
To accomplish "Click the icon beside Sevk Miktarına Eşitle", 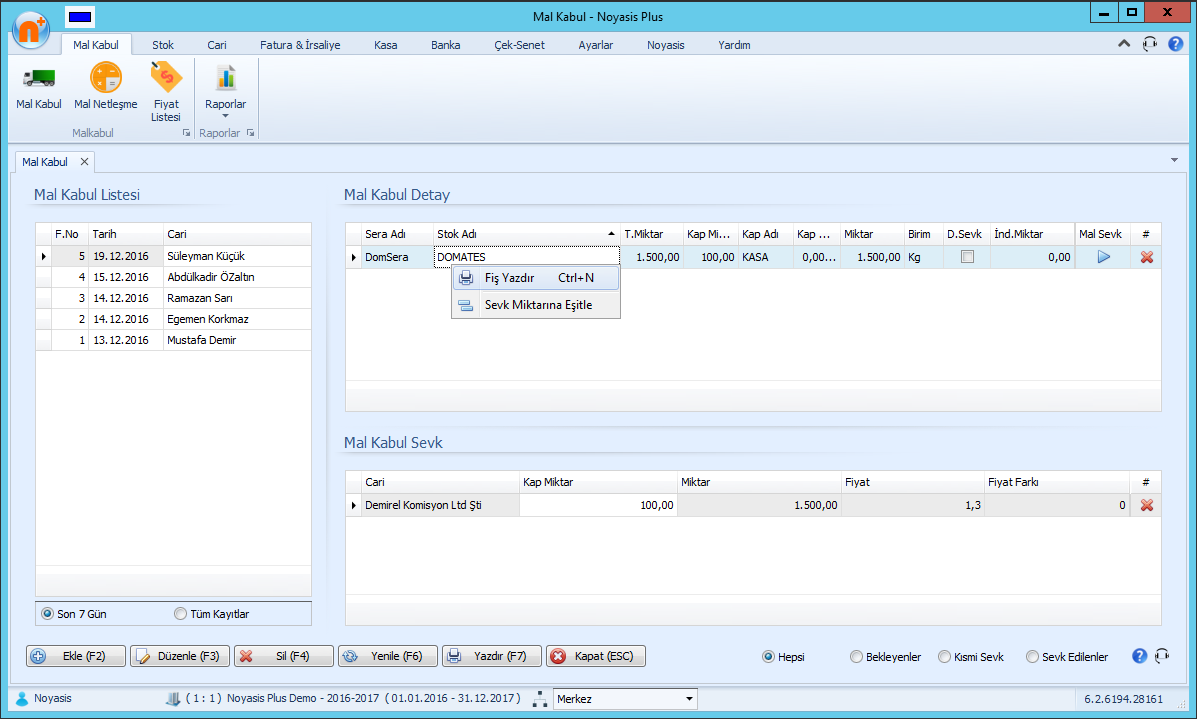I will point(466,305).
